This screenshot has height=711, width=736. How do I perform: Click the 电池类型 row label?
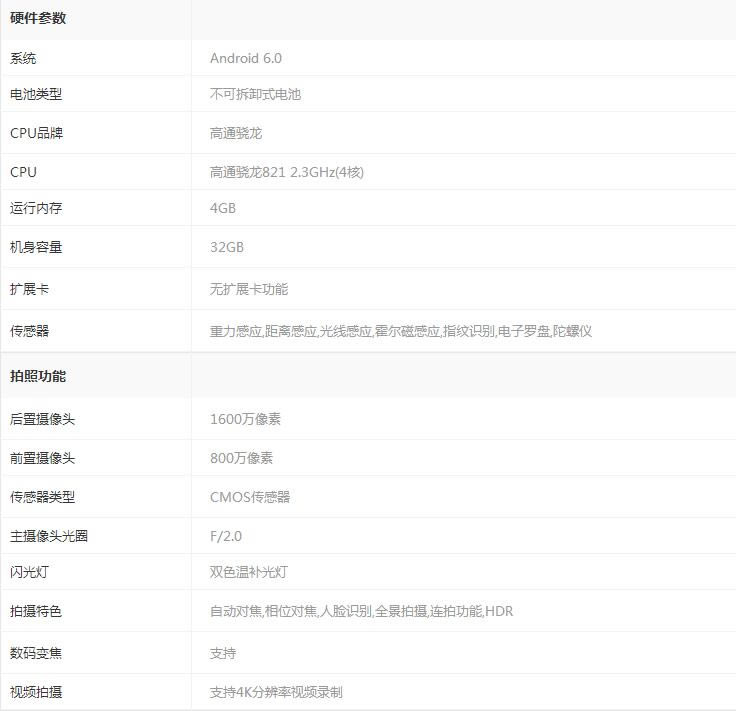point(36,94)
